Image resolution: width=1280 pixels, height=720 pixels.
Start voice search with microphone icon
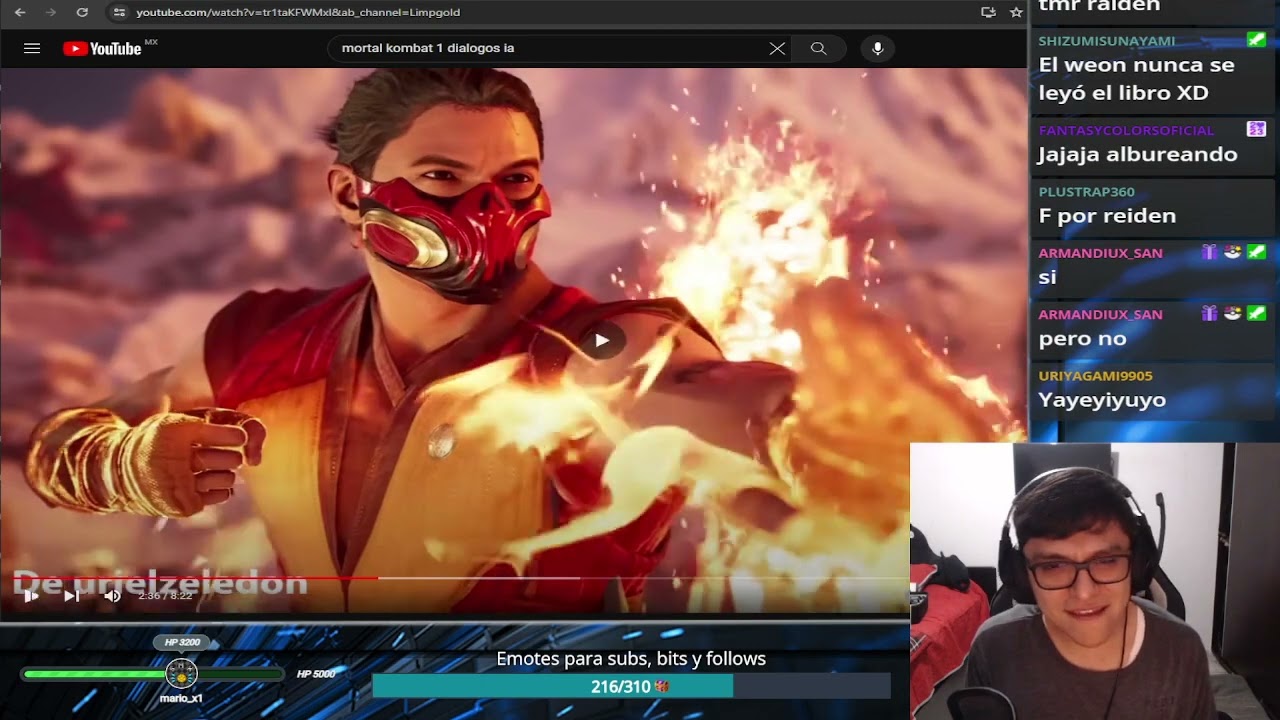click(878, 48)
